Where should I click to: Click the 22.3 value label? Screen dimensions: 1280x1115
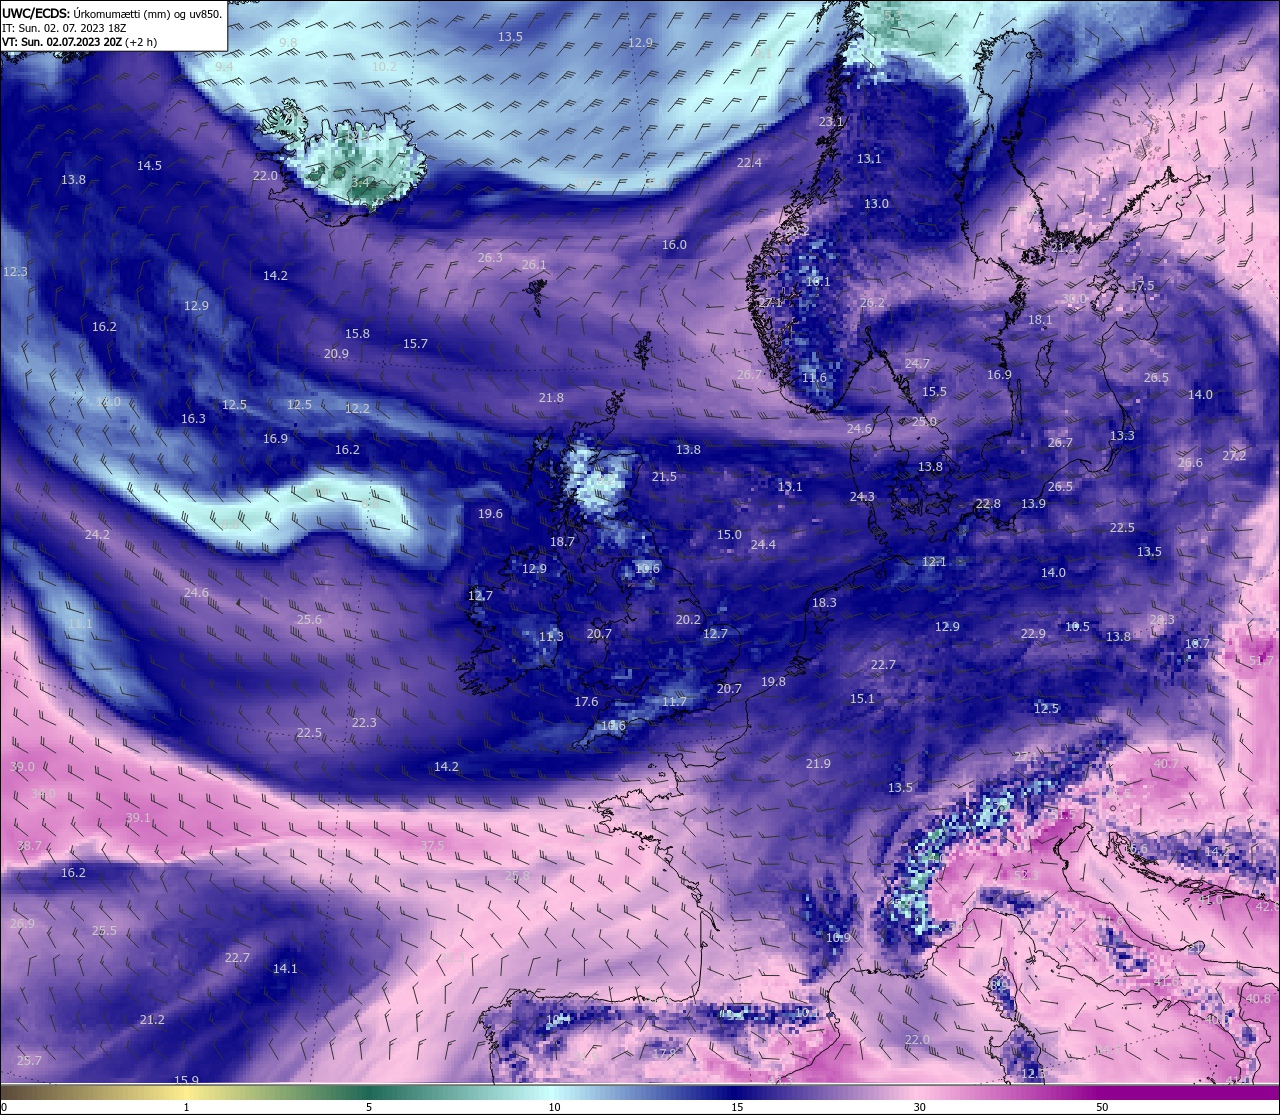(x=364, y=723)
